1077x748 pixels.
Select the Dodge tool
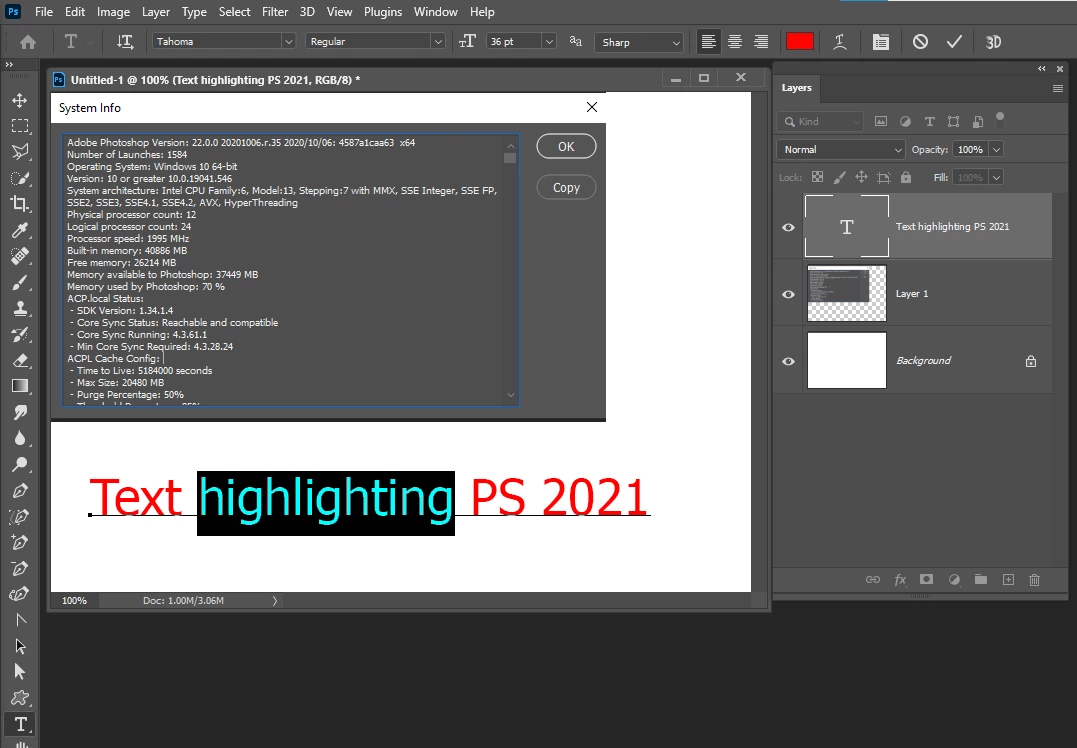[19, 464]
